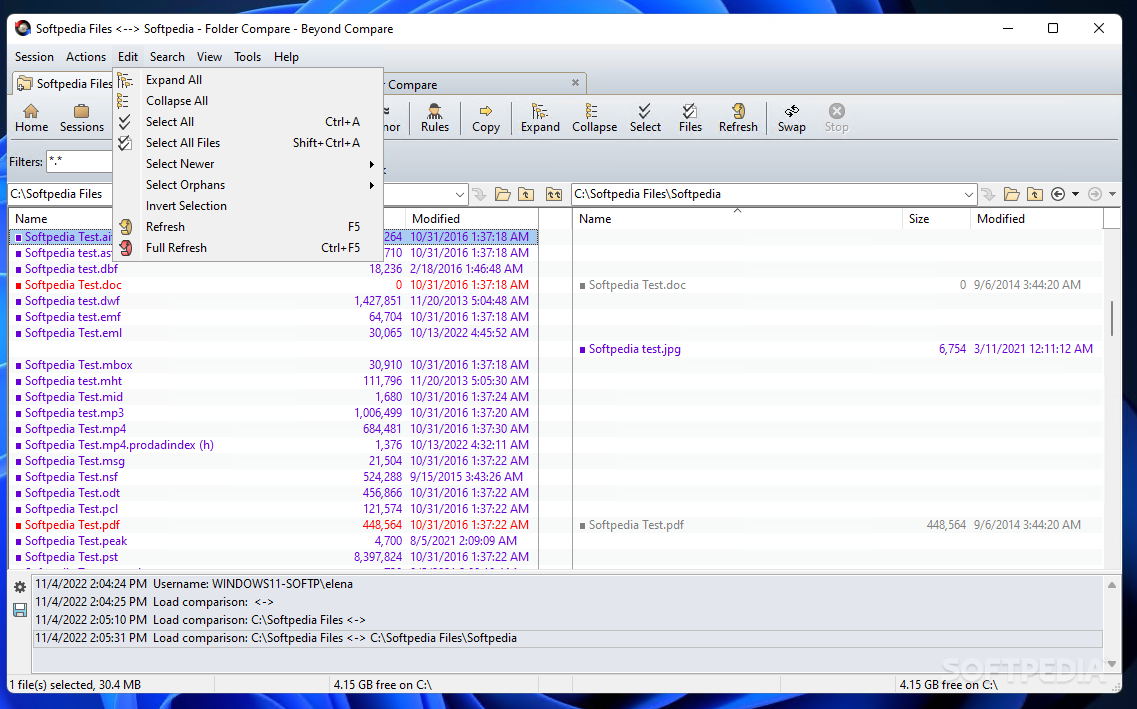Viewport: 1137px width, 709px height.
Task: Click the log panel scroll-up arrow
Action: point(1112,584)
